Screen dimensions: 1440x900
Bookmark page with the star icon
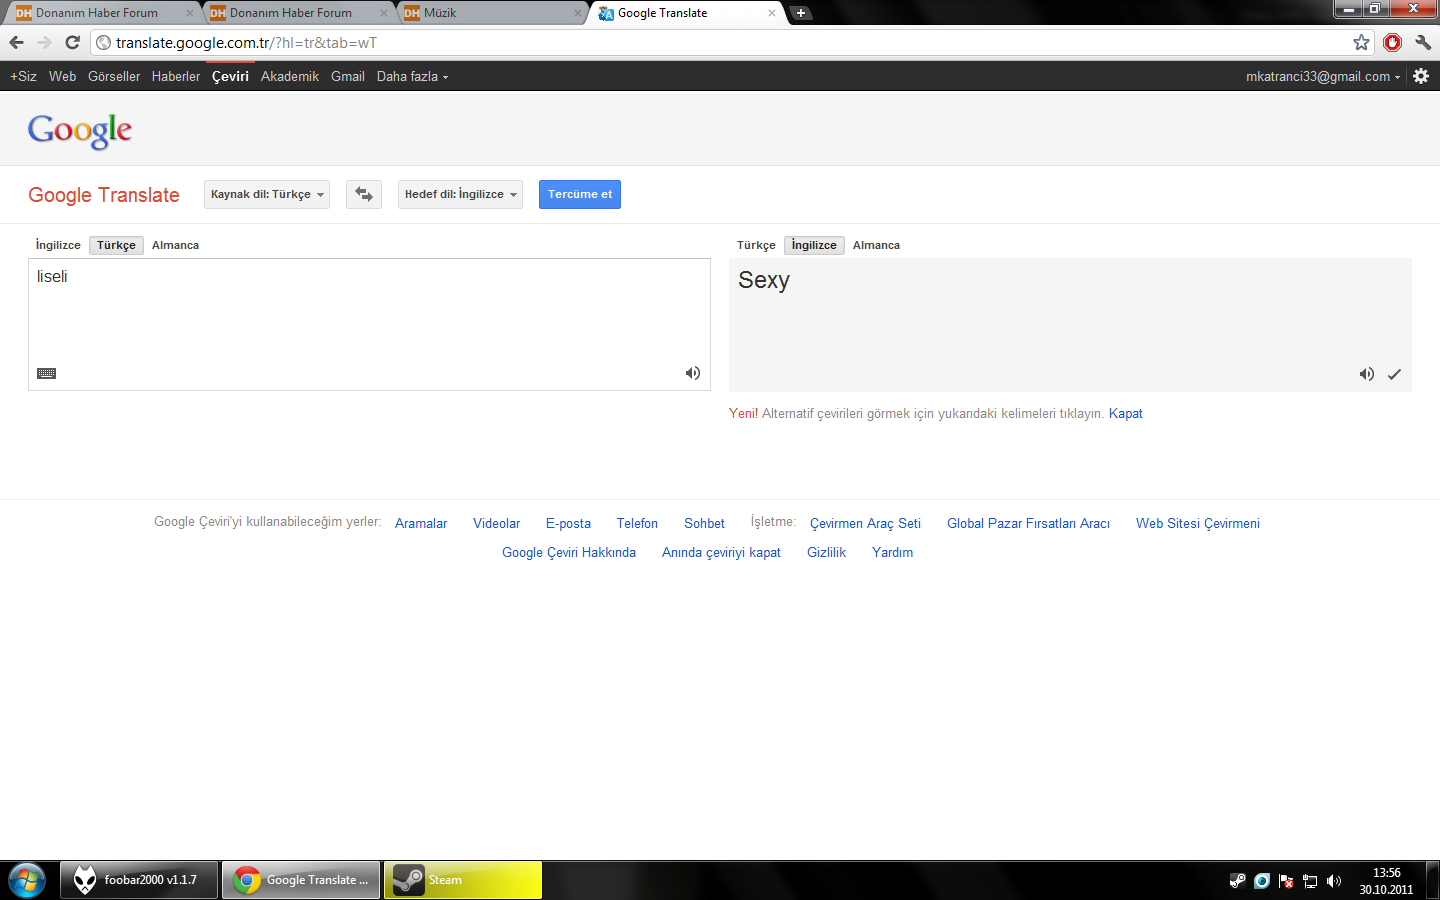pyautogui.click(x=1361, y=42)
